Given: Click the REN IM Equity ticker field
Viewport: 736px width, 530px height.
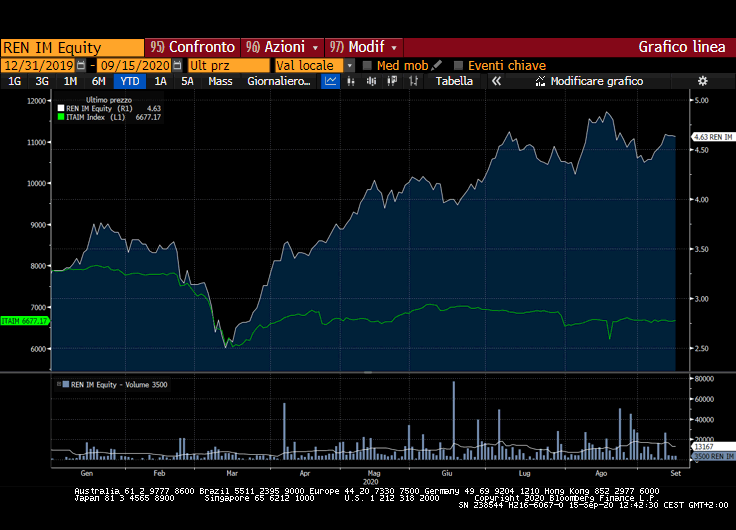Looking at the screenshot, I should (72, 47).
